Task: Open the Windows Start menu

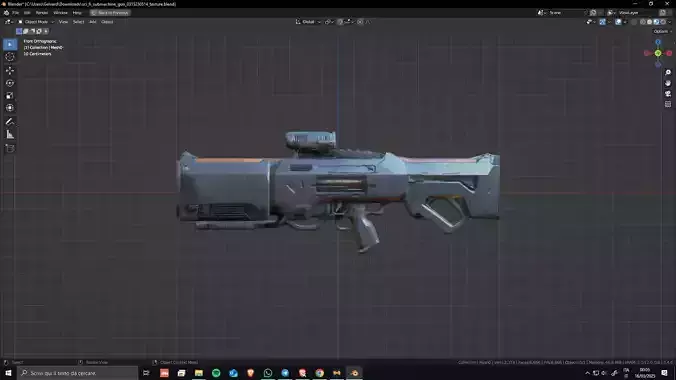Action: (9, 373)
